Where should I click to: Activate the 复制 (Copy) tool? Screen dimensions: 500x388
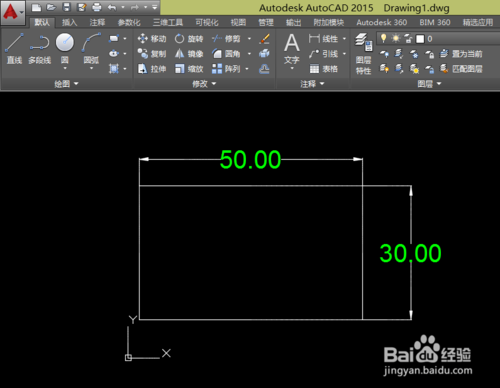[152, 54]
